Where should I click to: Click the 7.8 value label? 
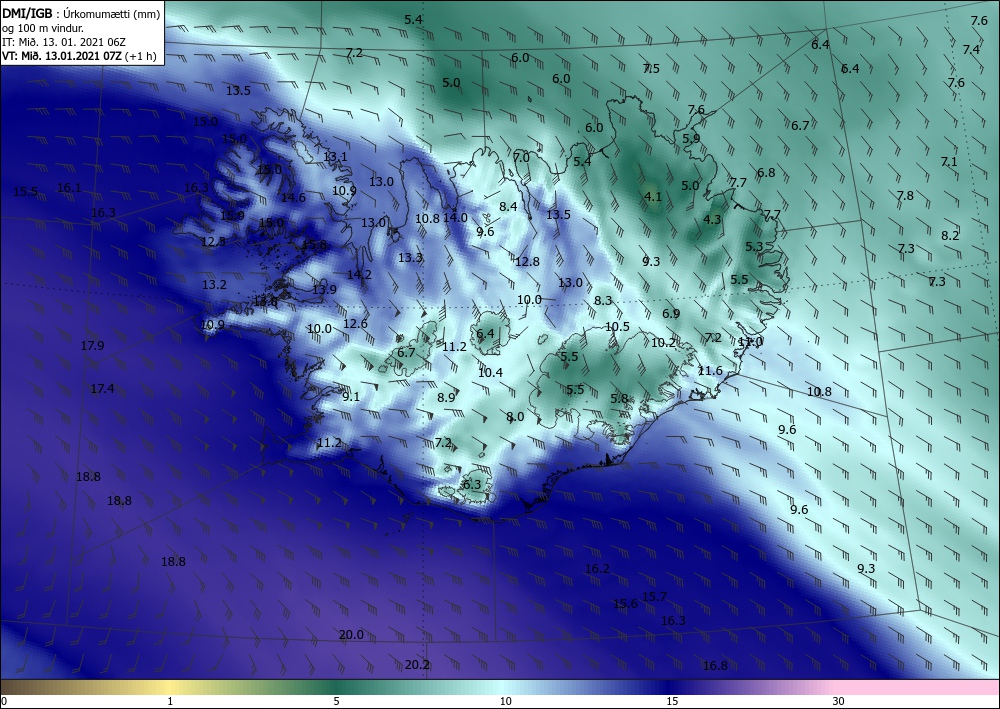click(x=905, y=196)
